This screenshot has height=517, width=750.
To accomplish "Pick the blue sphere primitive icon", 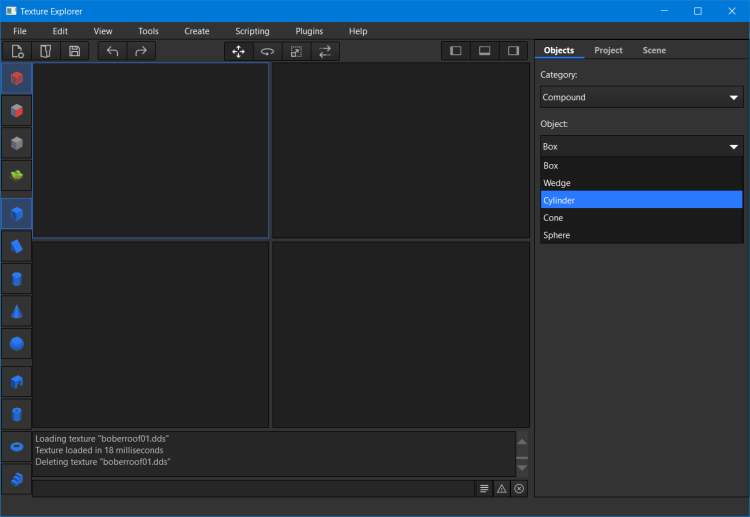I will (16, 343).
